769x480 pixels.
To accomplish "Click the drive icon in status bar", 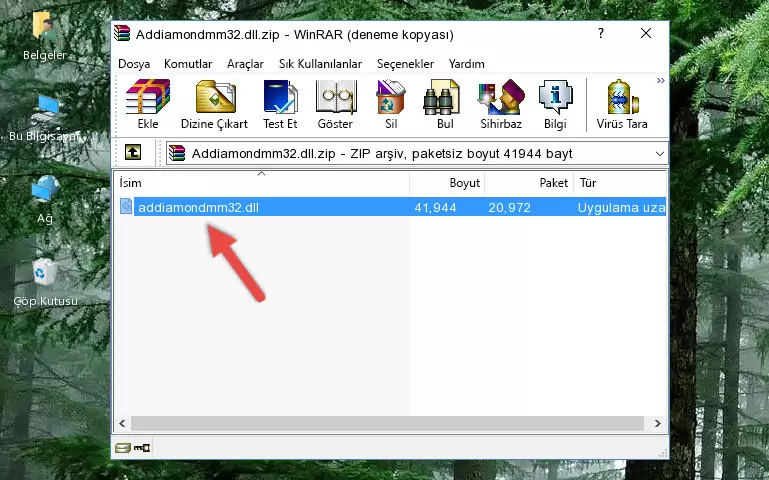I will tap(122, 447).
